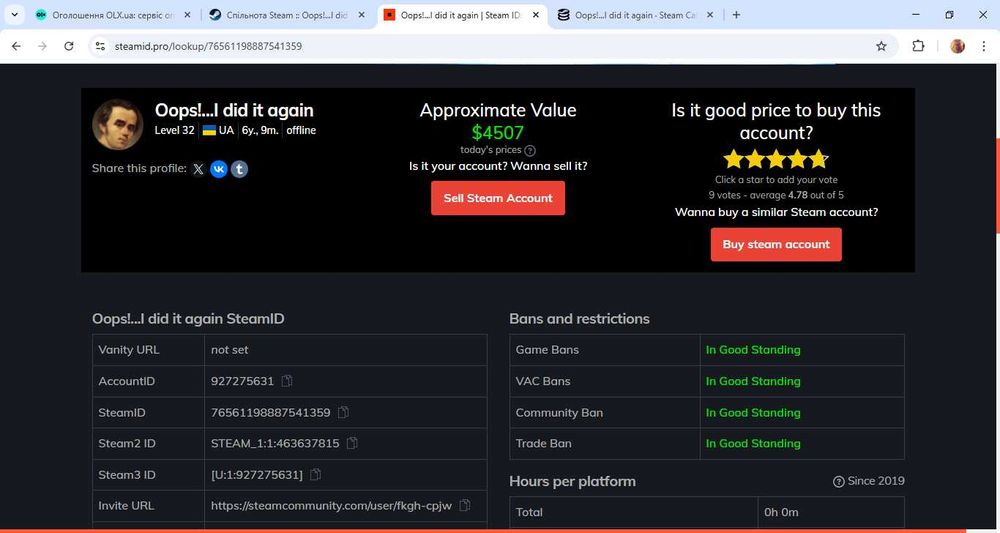Click the Total hours 0h 0m cell

click(x=831, y=512)
